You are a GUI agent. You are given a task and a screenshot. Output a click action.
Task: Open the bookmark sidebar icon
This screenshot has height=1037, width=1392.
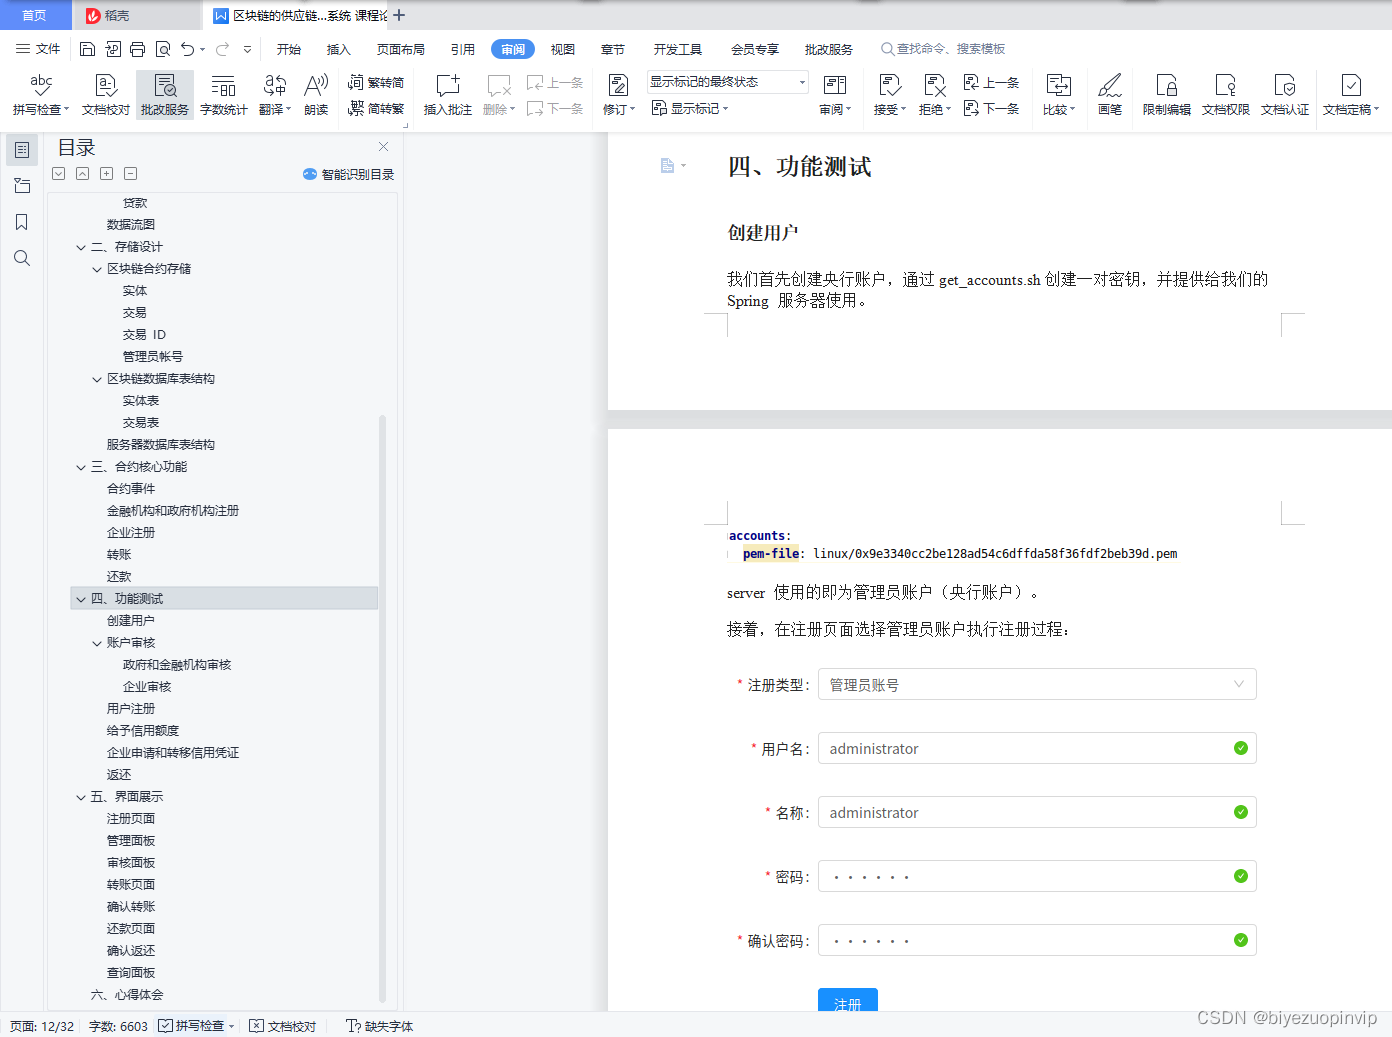point(21,222)
